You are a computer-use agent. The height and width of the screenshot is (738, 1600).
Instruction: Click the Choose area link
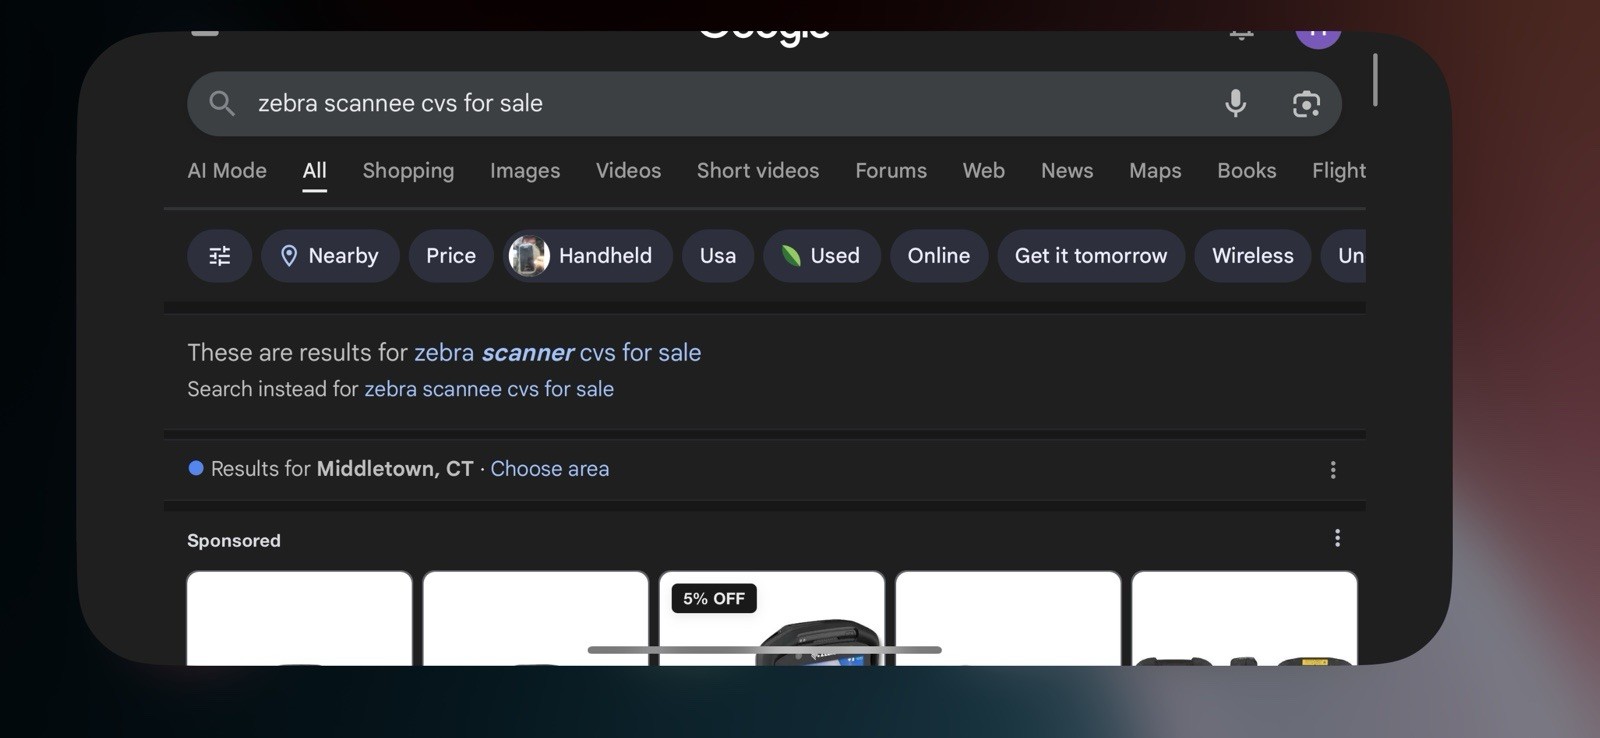[550, 469]
